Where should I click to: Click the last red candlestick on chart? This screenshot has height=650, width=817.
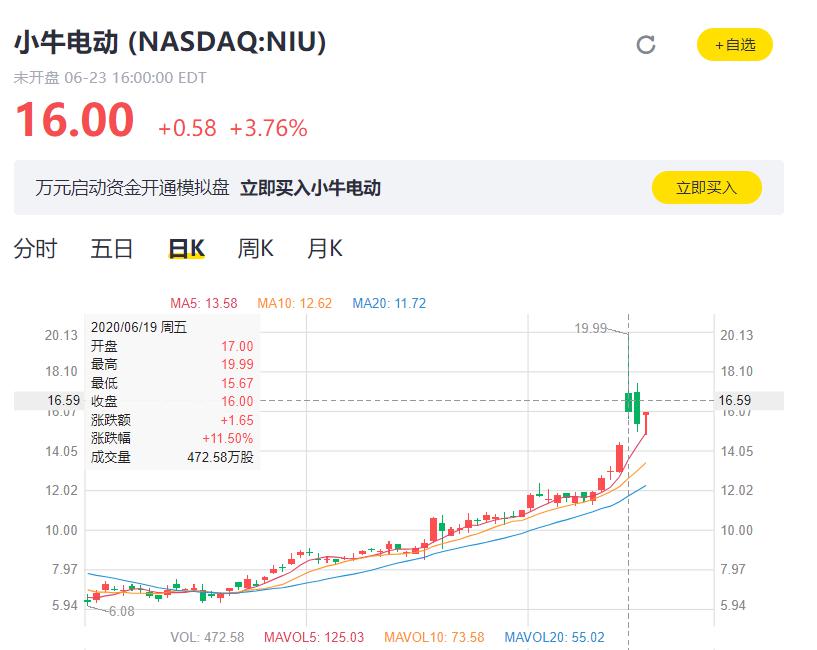[646, 423]
